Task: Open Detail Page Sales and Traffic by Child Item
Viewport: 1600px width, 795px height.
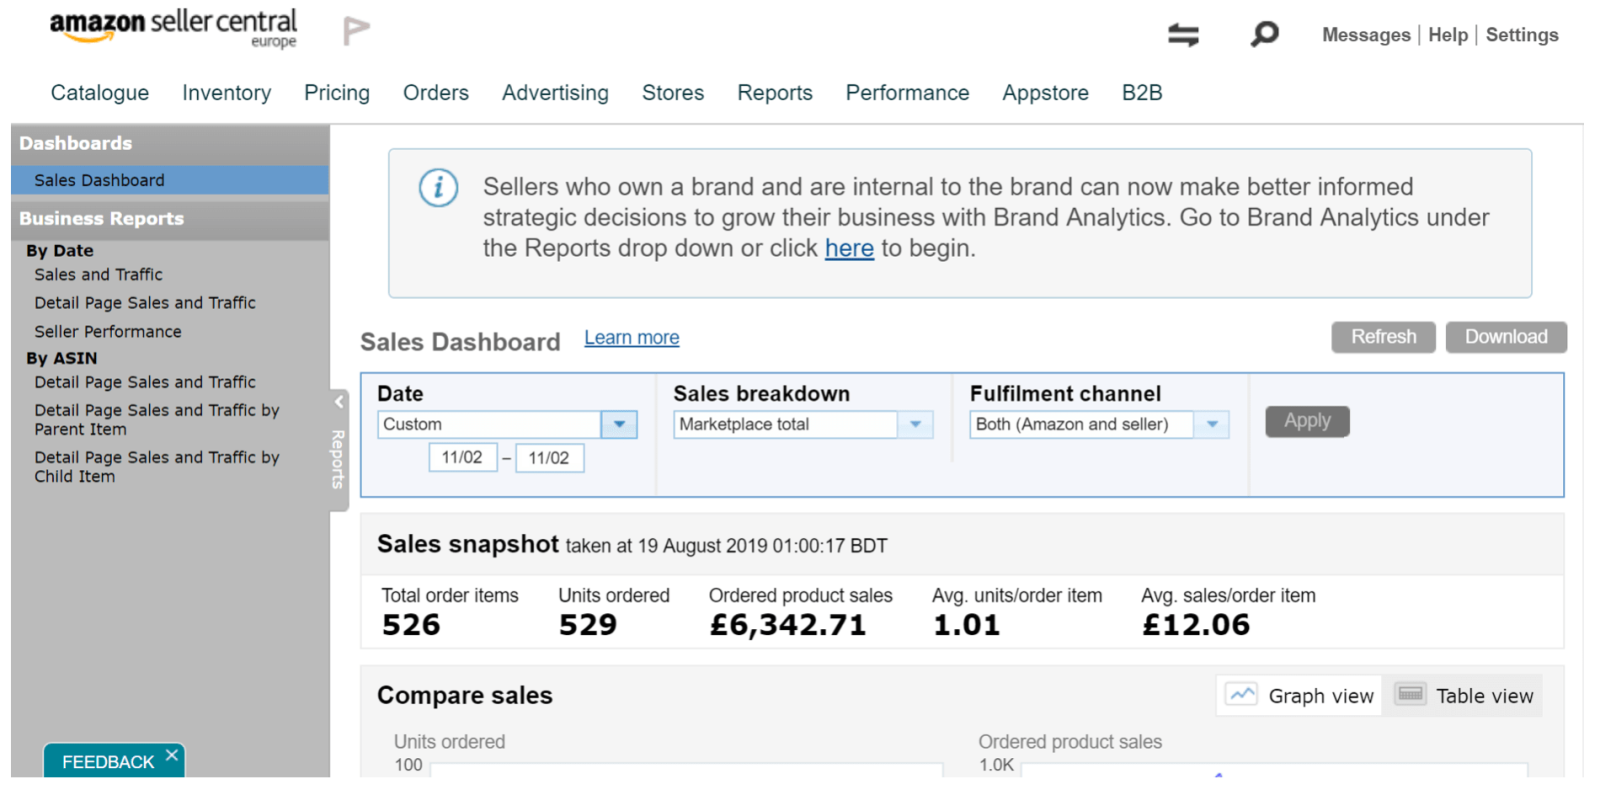Action: pos(157,467)
